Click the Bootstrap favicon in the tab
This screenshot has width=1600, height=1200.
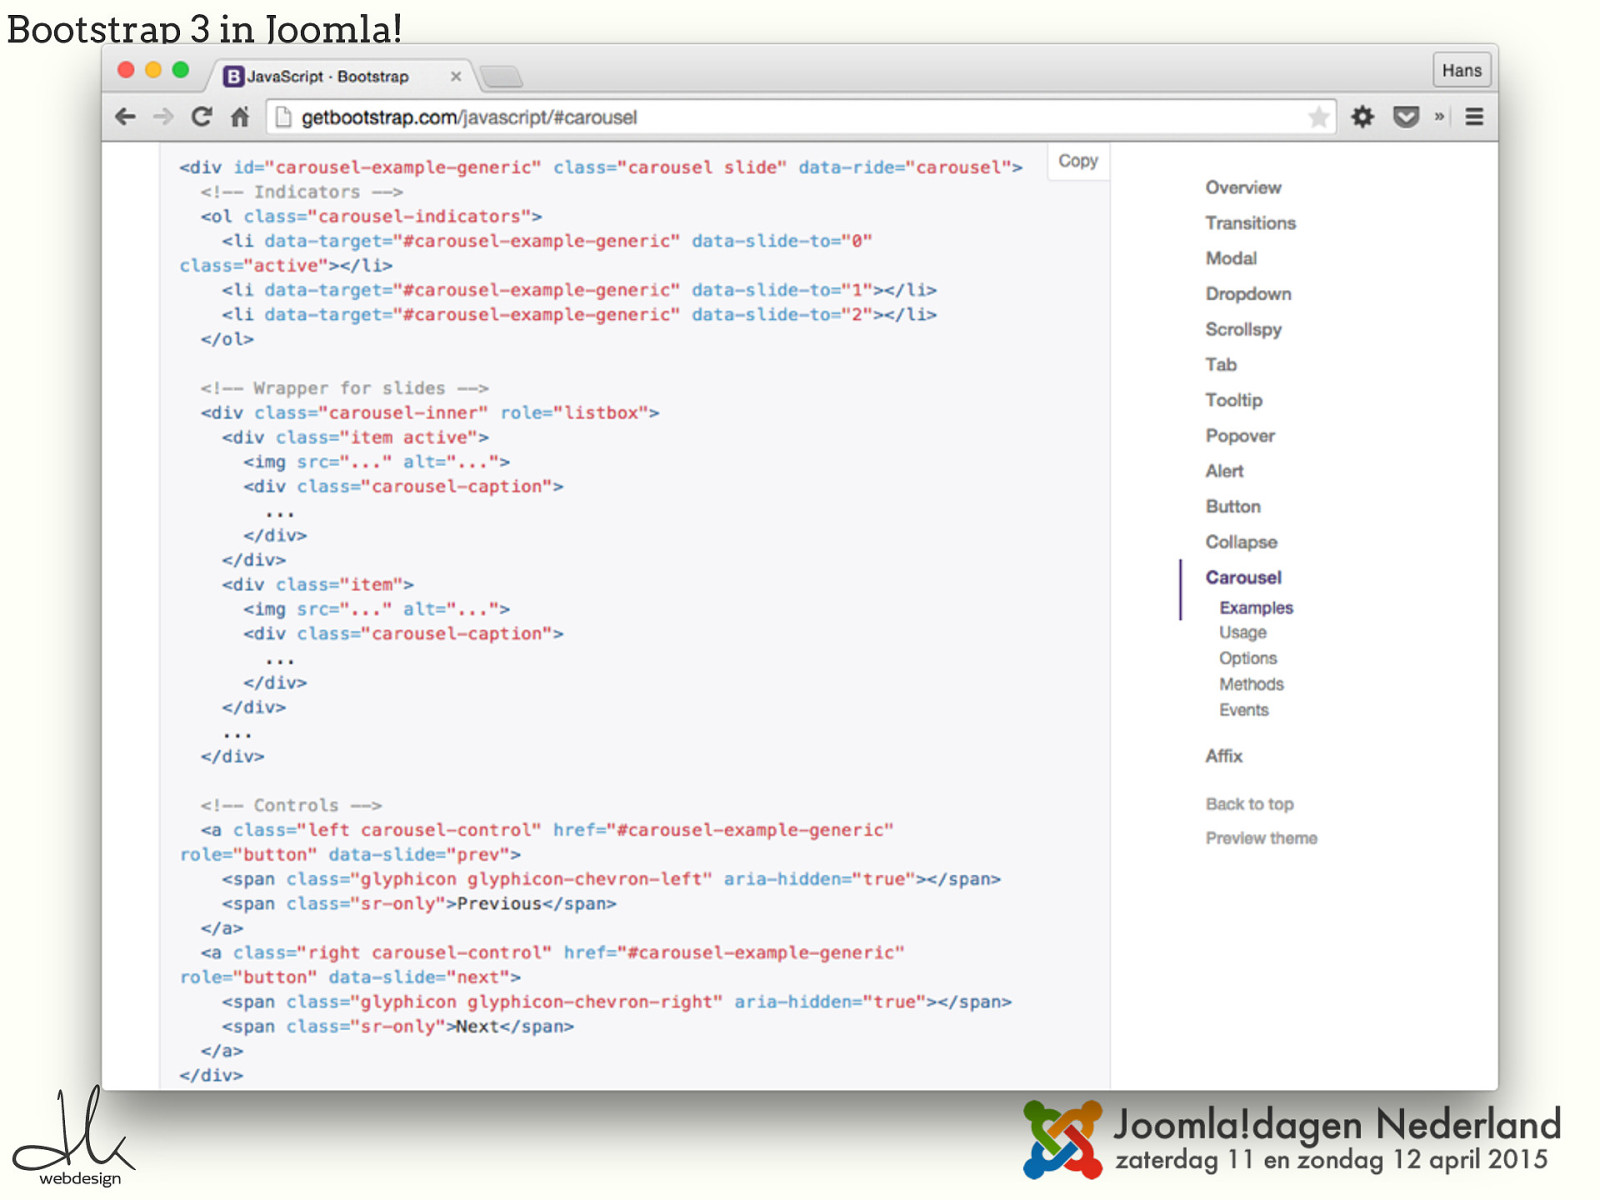point(233,76)
